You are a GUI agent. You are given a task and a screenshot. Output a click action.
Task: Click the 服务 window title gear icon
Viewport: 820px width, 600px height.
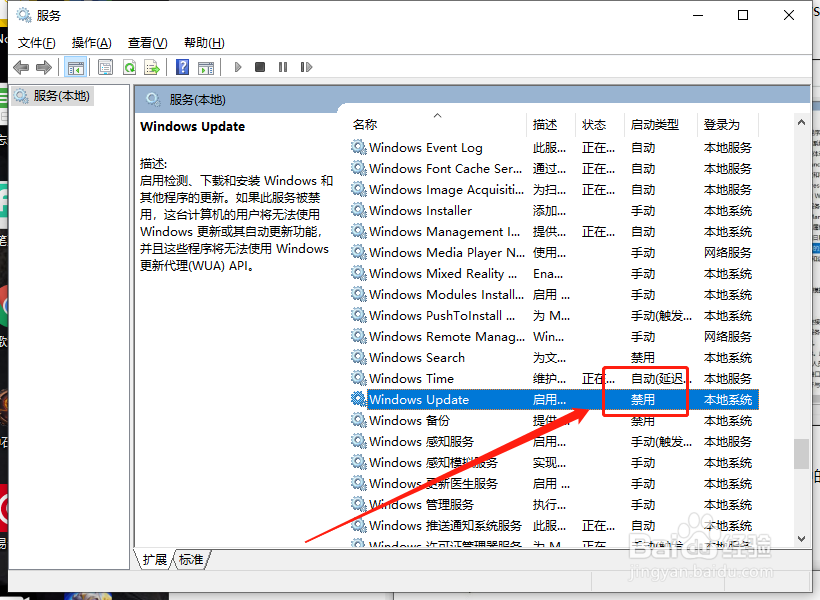pos(24,15)
